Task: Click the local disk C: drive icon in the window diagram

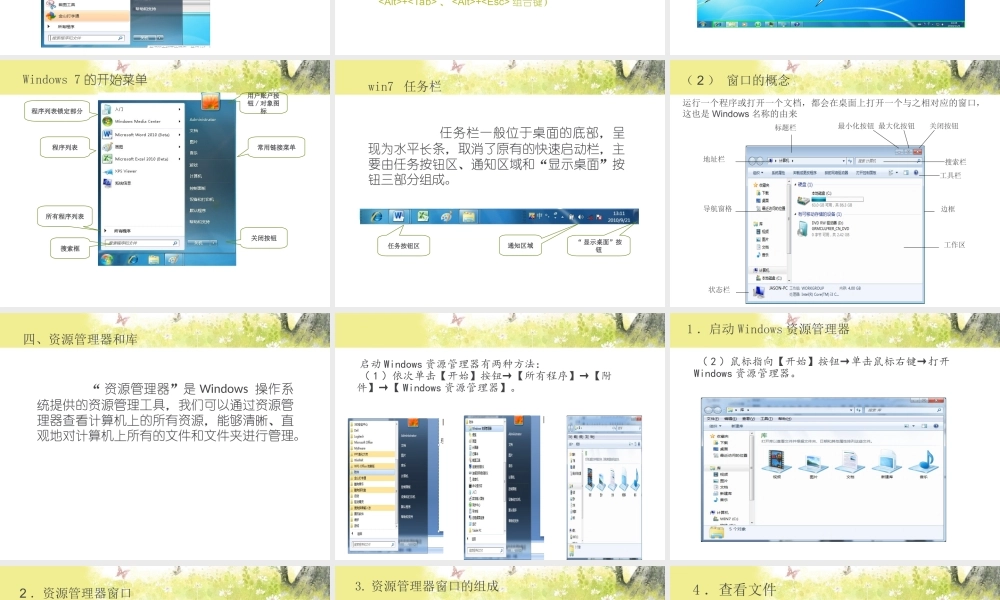Action: (803, 200)
